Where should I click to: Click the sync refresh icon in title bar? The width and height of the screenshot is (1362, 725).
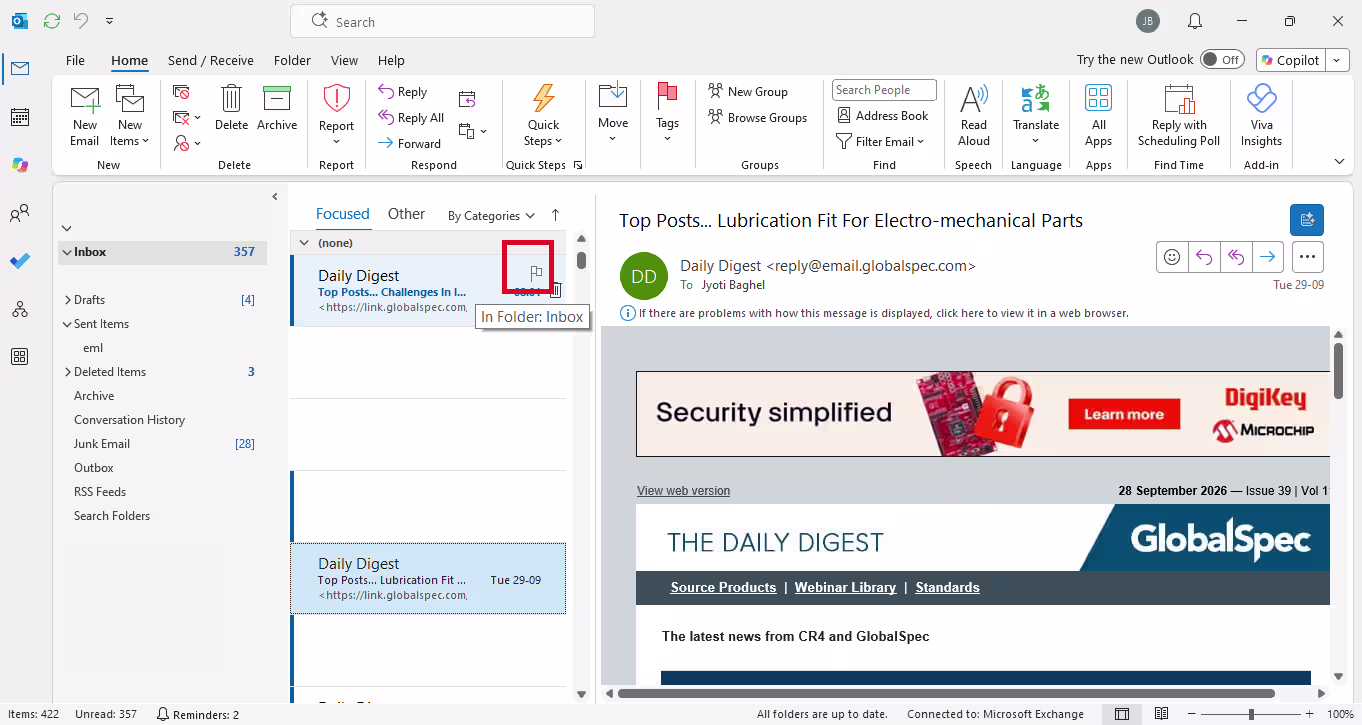pyautogui.click(x=51, y=21)
